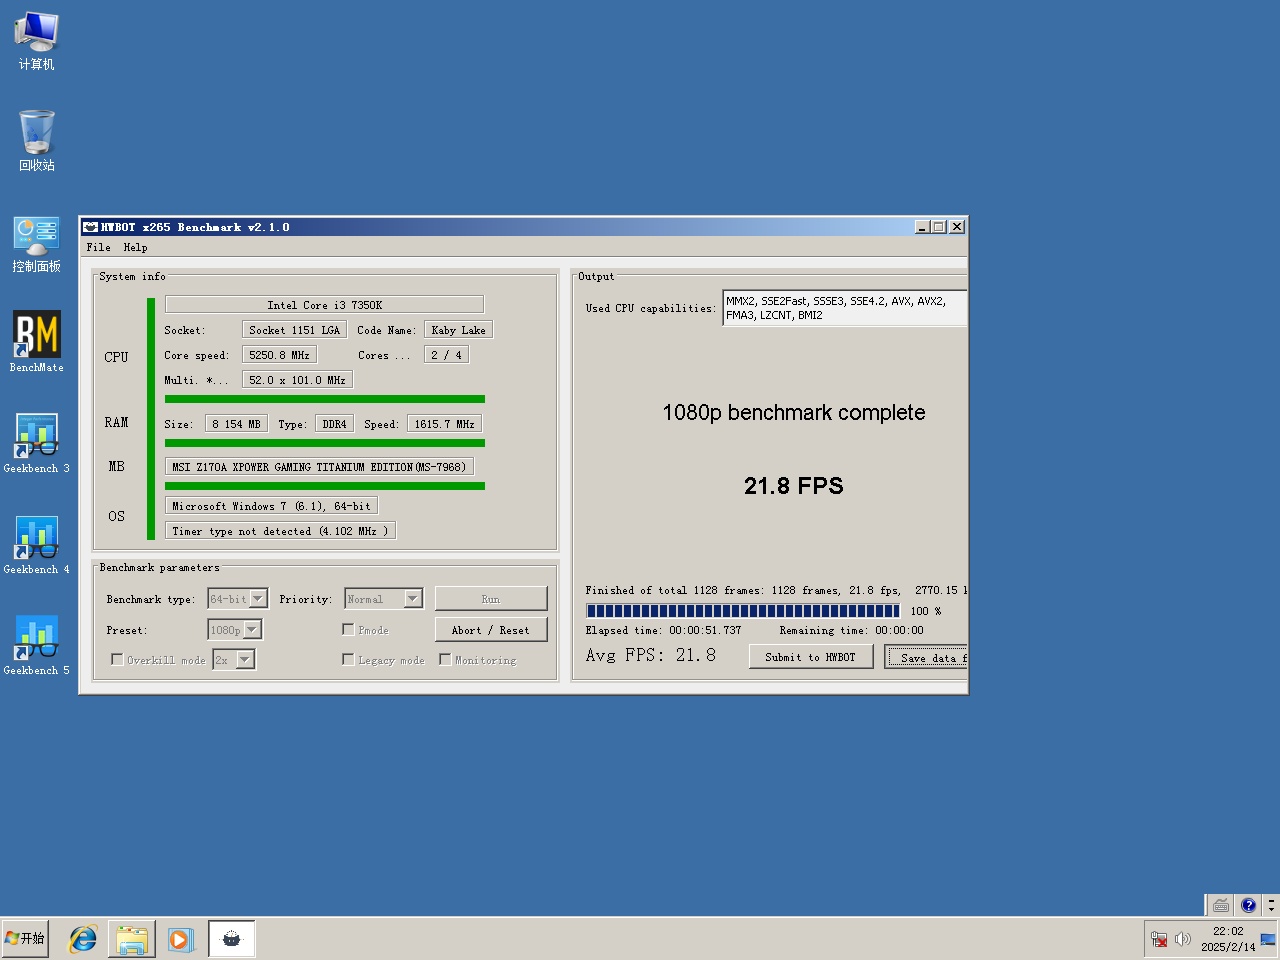Toggle the Legacy mode checkbox
This screenshot has height=960, width=1280.
pos(348,660)
